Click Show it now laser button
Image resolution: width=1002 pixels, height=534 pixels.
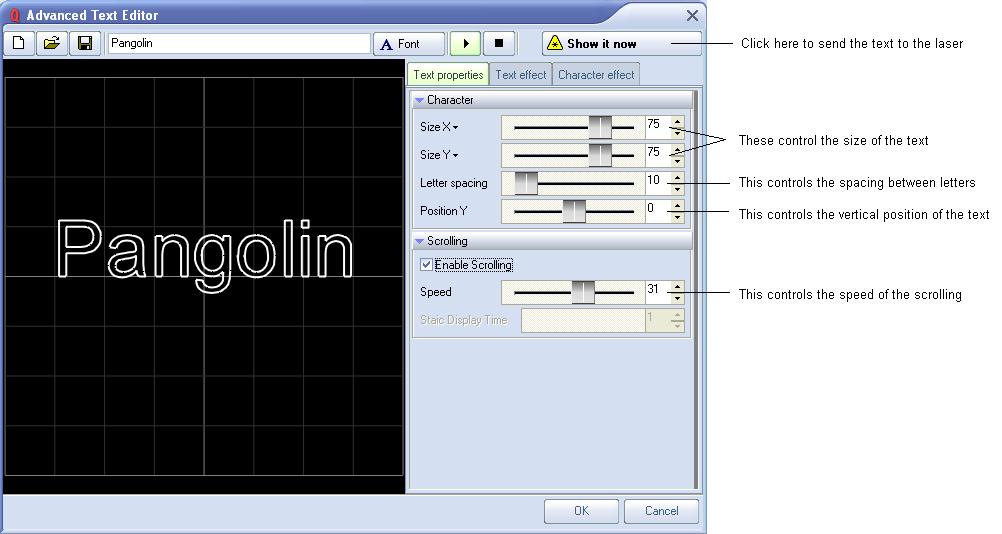pyautogui.click(x=620, y=44)
